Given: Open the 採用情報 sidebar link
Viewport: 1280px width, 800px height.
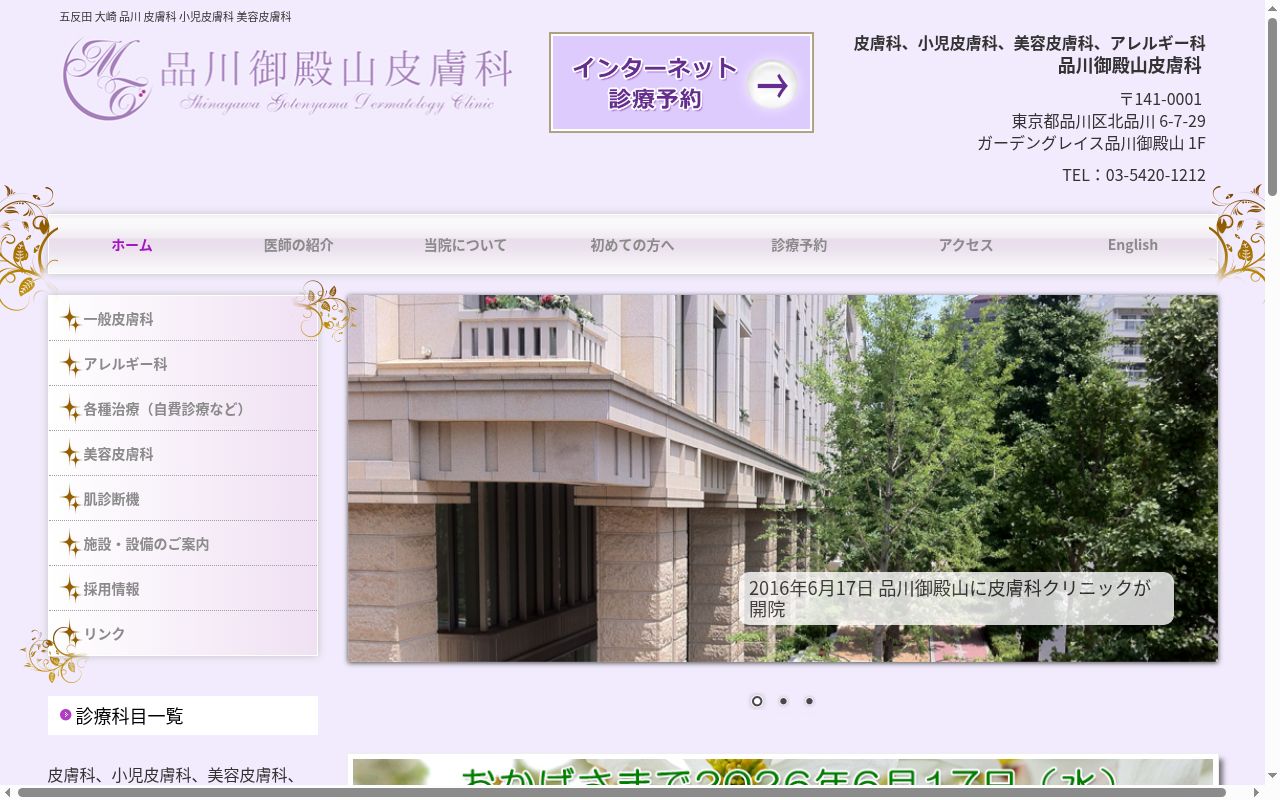Looking at the screenshot, I should pyautogui.click(x=183, y=589).
